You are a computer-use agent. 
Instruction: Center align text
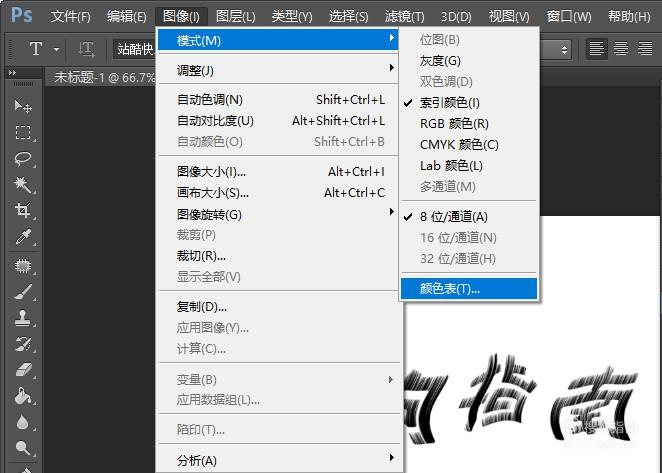[x=621, y=49]
